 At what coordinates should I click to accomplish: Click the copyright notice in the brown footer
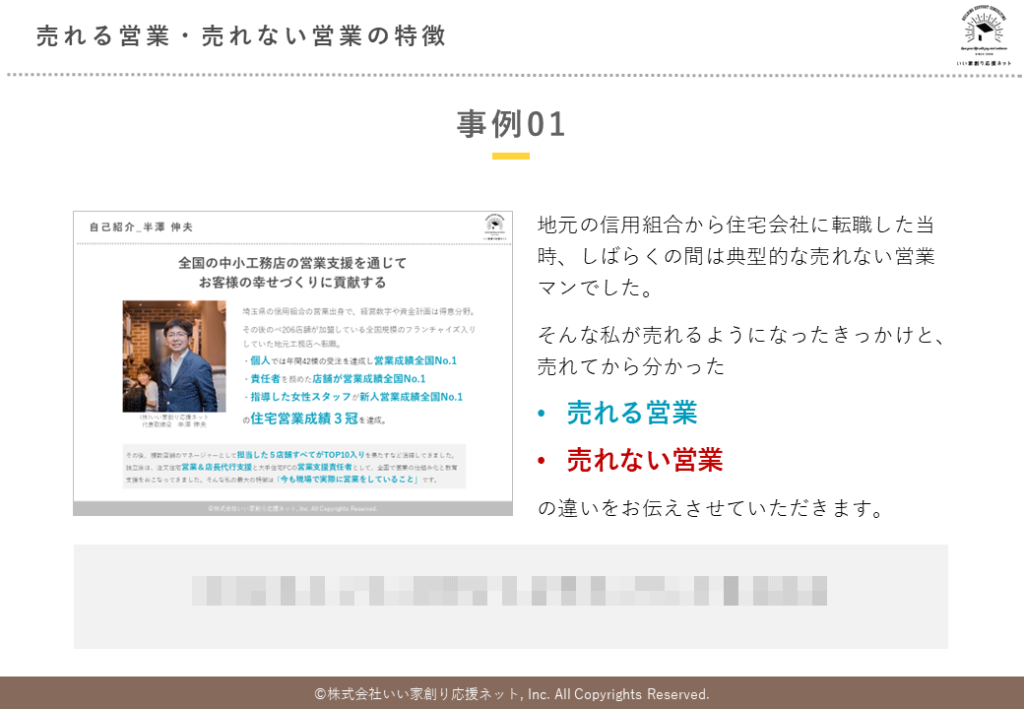[x=511, y=694]
